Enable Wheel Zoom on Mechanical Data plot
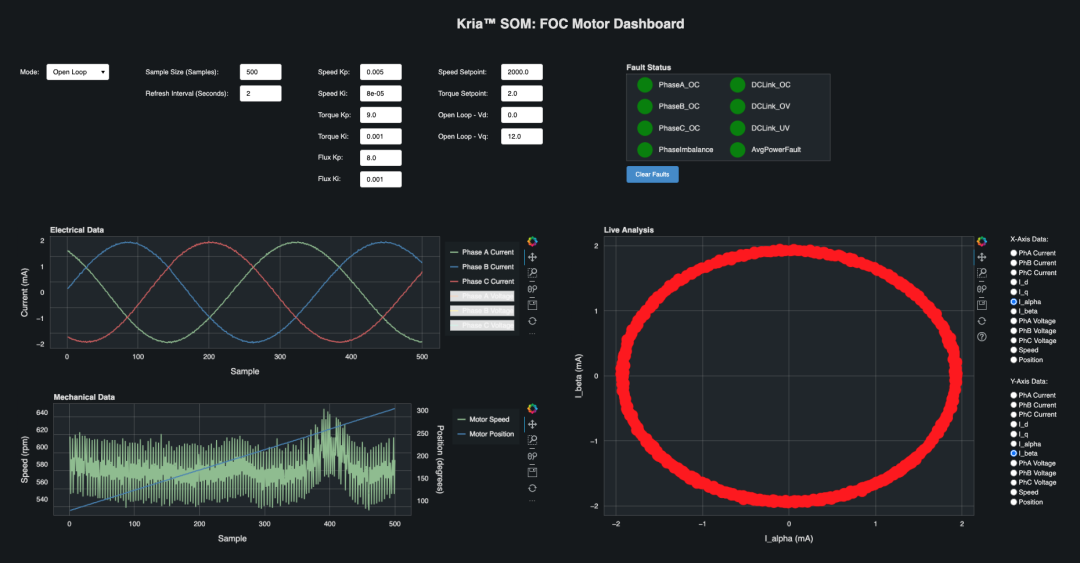 pyautogui.click(x=533, y=456)
